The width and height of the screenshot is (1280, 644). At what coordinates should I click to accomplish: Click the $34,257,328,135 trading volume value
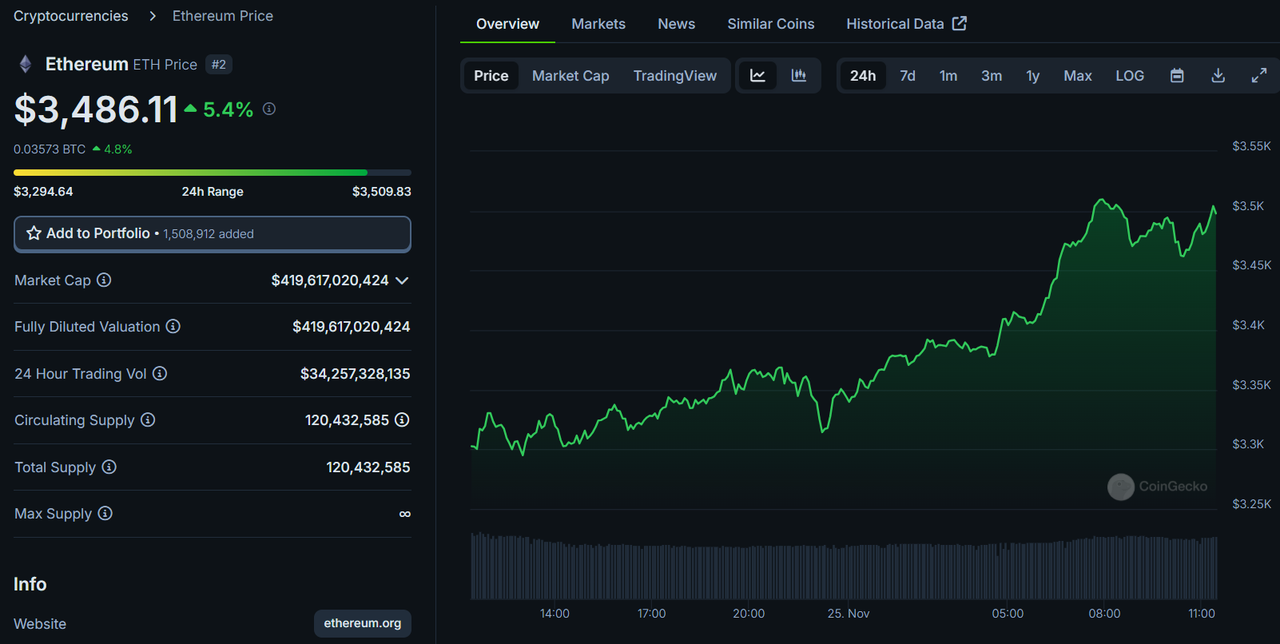point(355,374)
